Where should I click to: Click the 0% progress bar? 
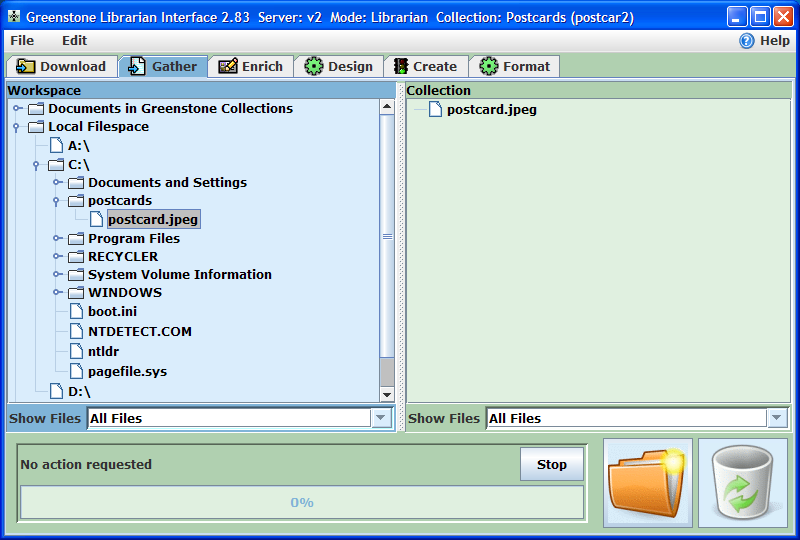click(x=302, y=502)
